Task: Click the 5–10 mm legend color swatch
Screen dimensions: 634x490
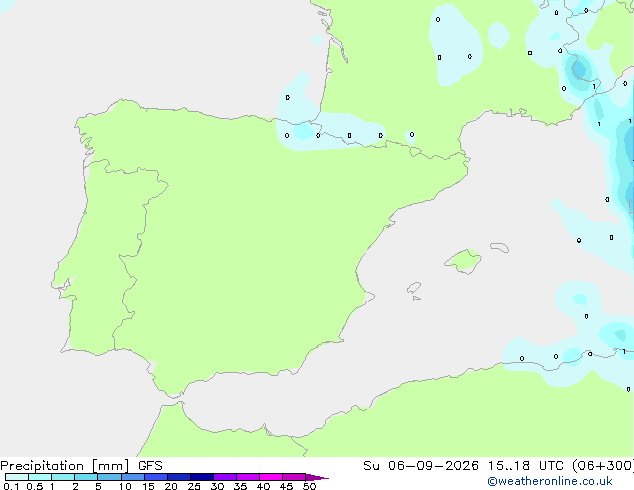Action: pyautogui.click(x=109, y=477)
